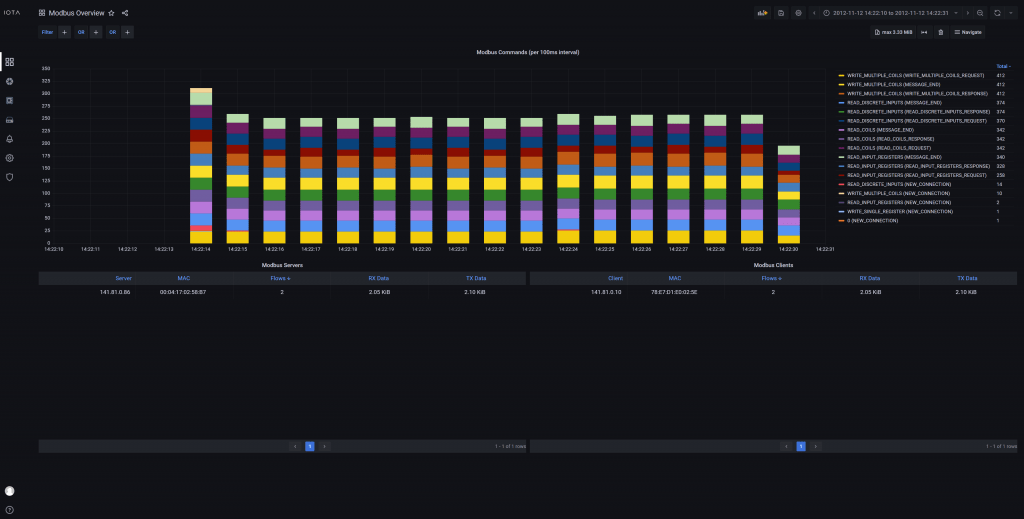This screenshot has width=1024, height=519.
Task: Open the Alerting bell icon in sidebar
Action: coord(10,139)
